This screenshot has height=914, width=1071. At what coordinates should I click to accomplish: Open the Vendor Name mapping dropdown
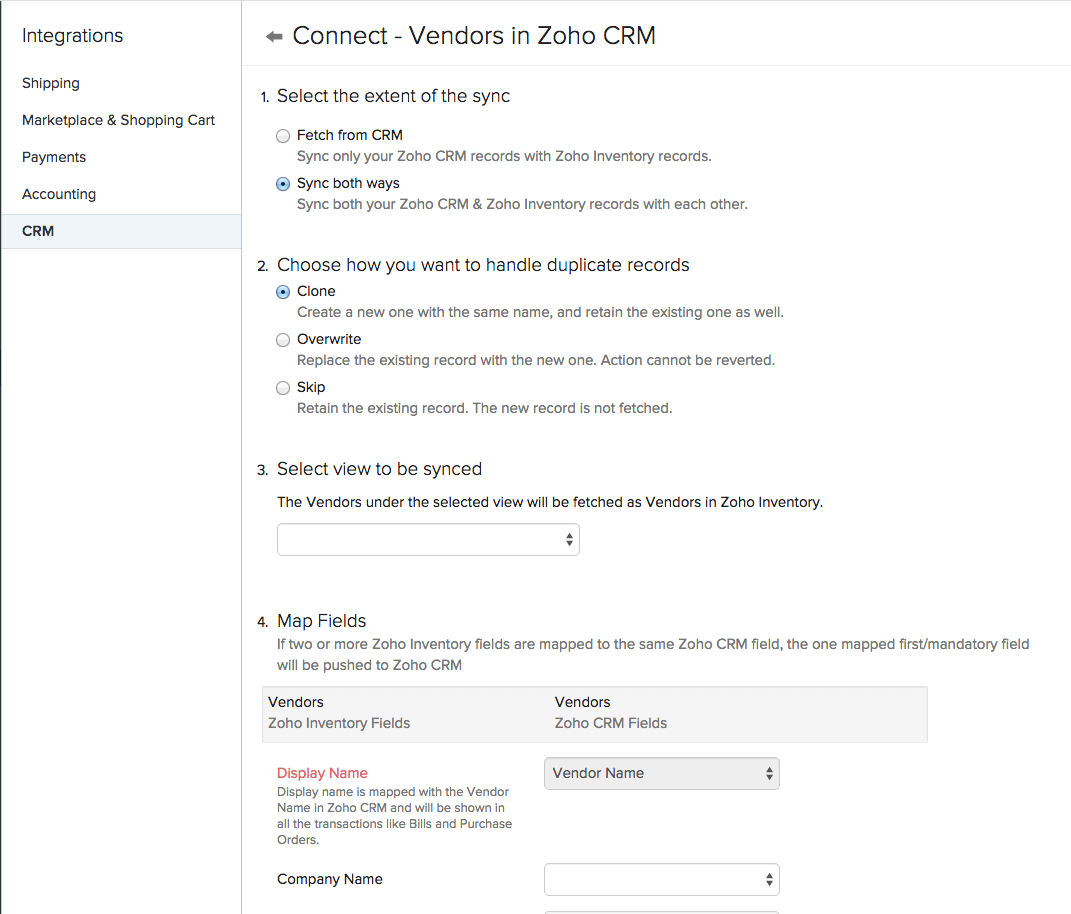(x=661, y=773)
